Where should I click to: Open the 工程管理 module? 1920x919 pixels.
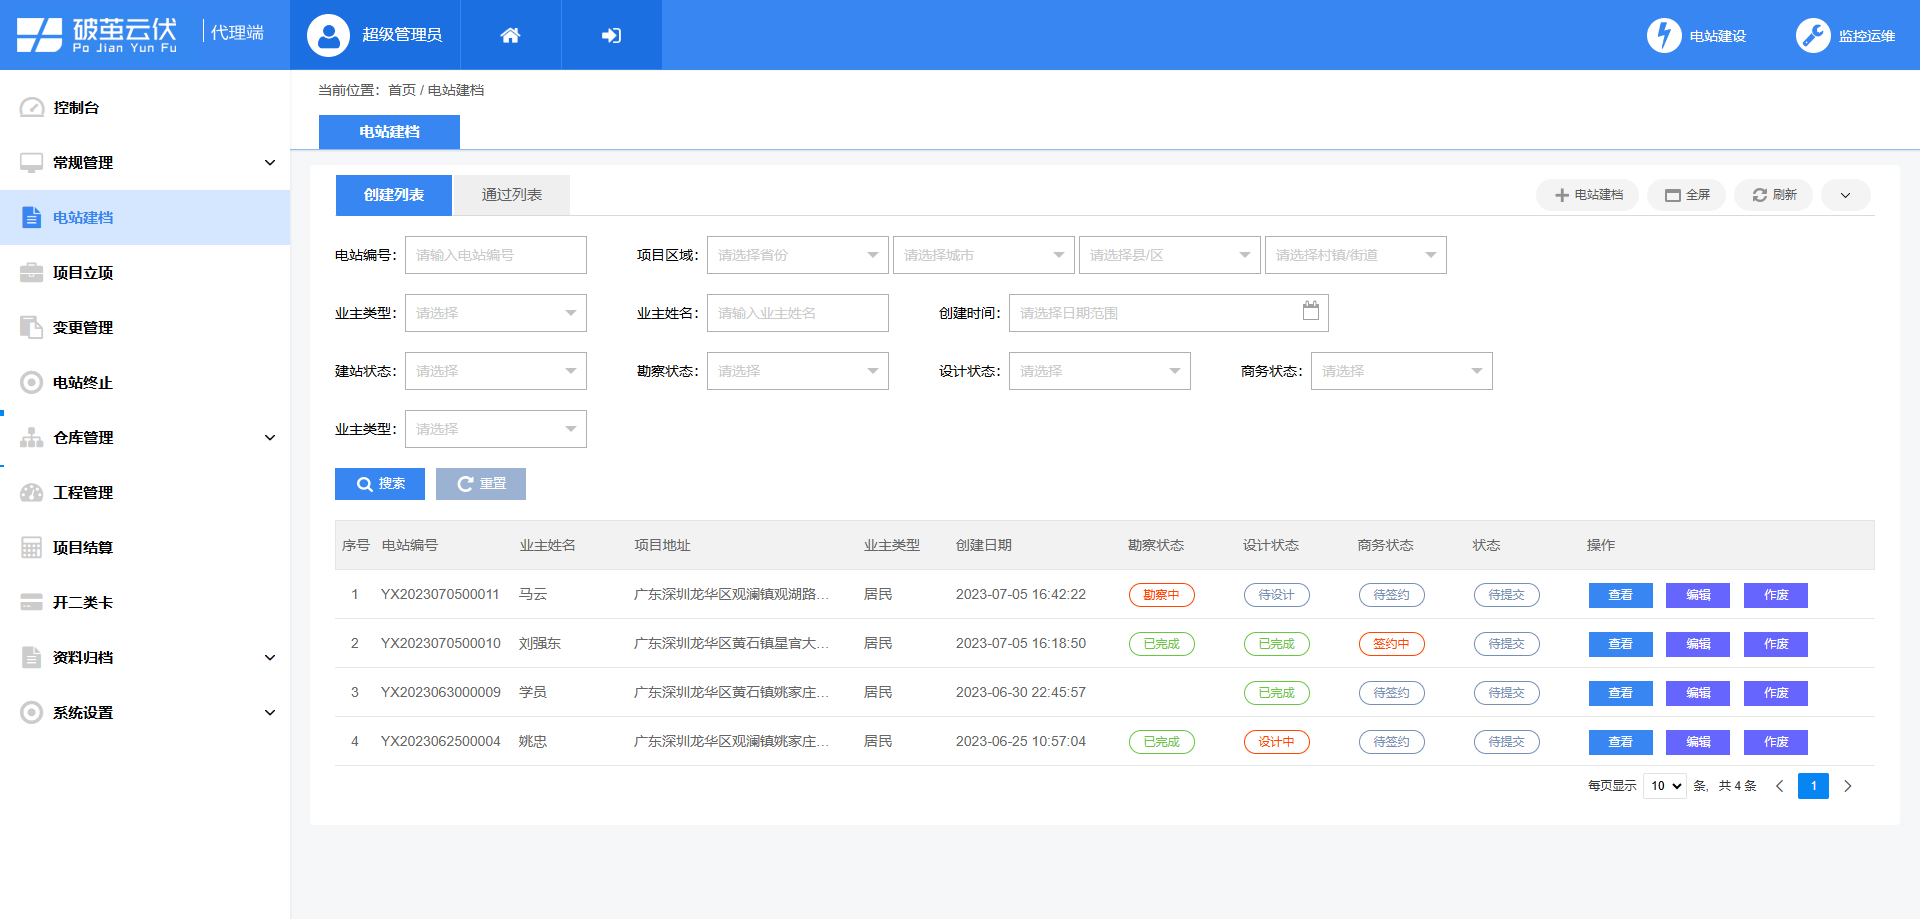click(82, 492)
